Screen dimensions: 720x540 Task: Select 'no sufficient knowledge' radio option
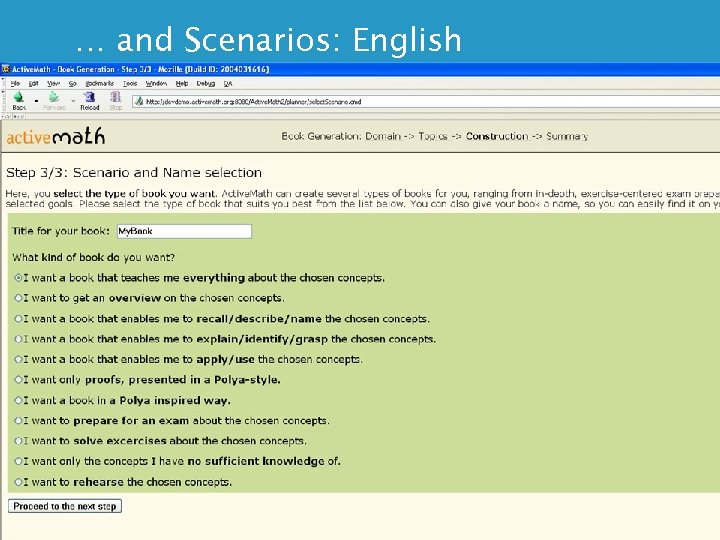point(18,461)
